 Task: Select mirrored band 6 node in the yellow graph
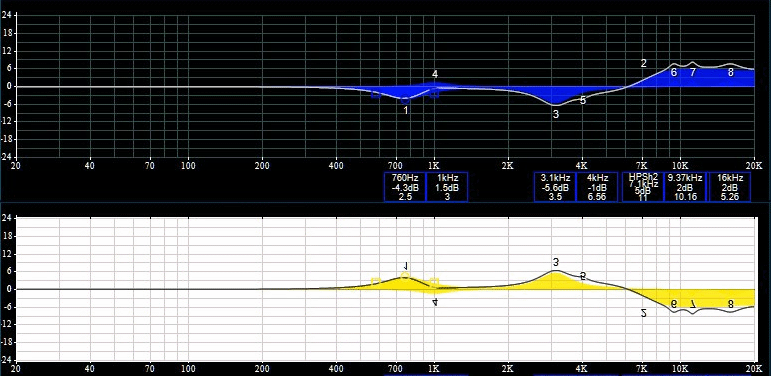coord(674,304)
